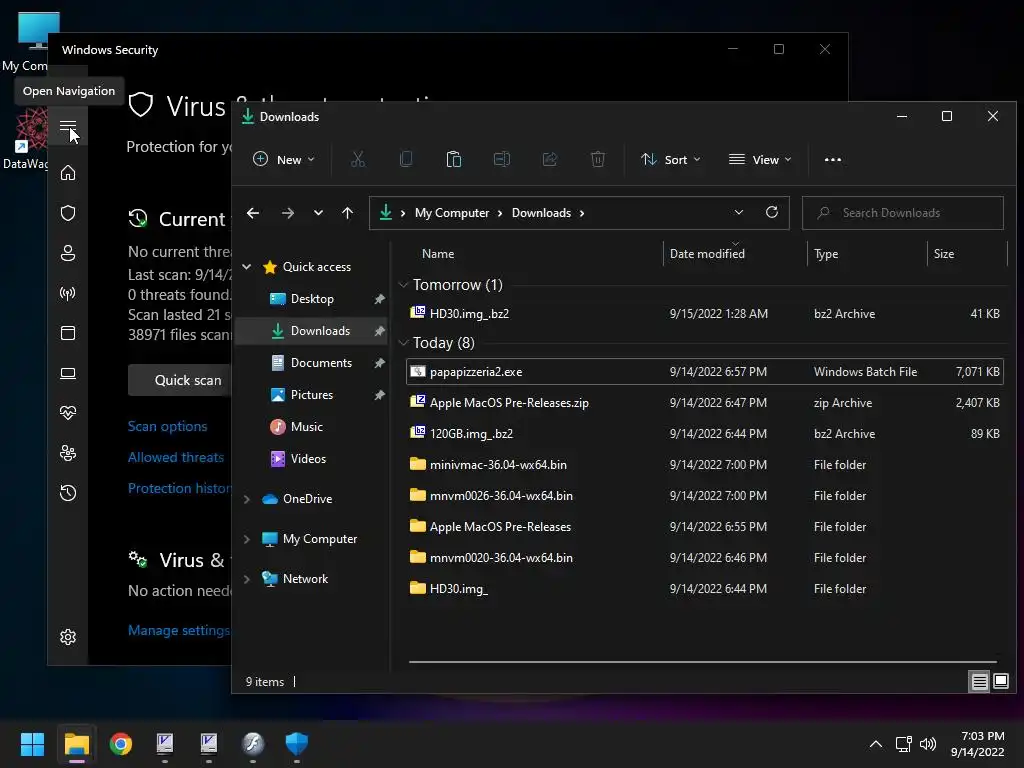Click the Paste clipboard icon in Explorer toolbar
1024x768 pixels.
pos(454,159)
